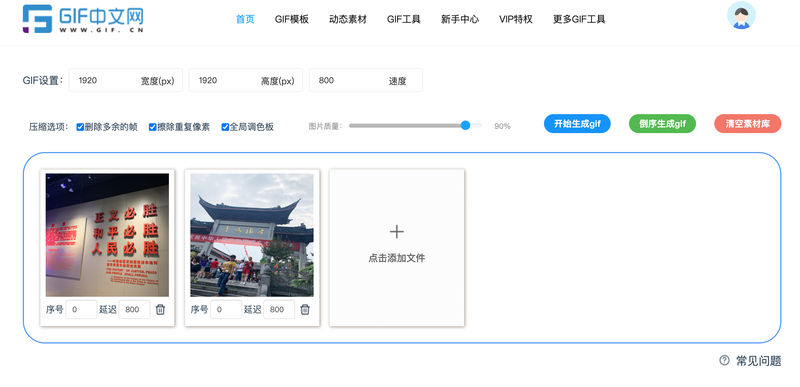Focus the 高度(px) input field
Screen dimensions: 800x387
pos(246,80)
